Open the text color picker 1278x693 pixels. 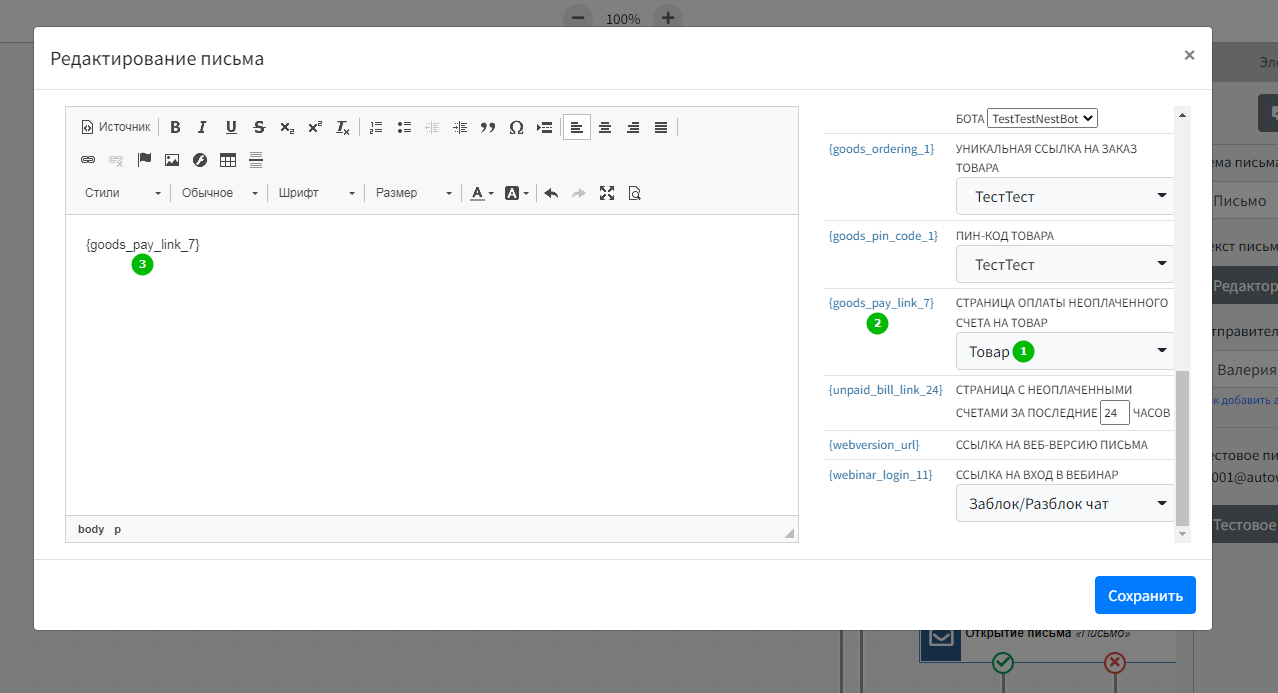482,193
